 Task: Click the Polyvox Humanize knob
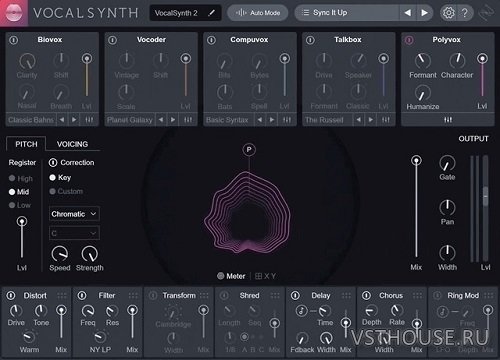pyautogui.click(x=422, y=93)
